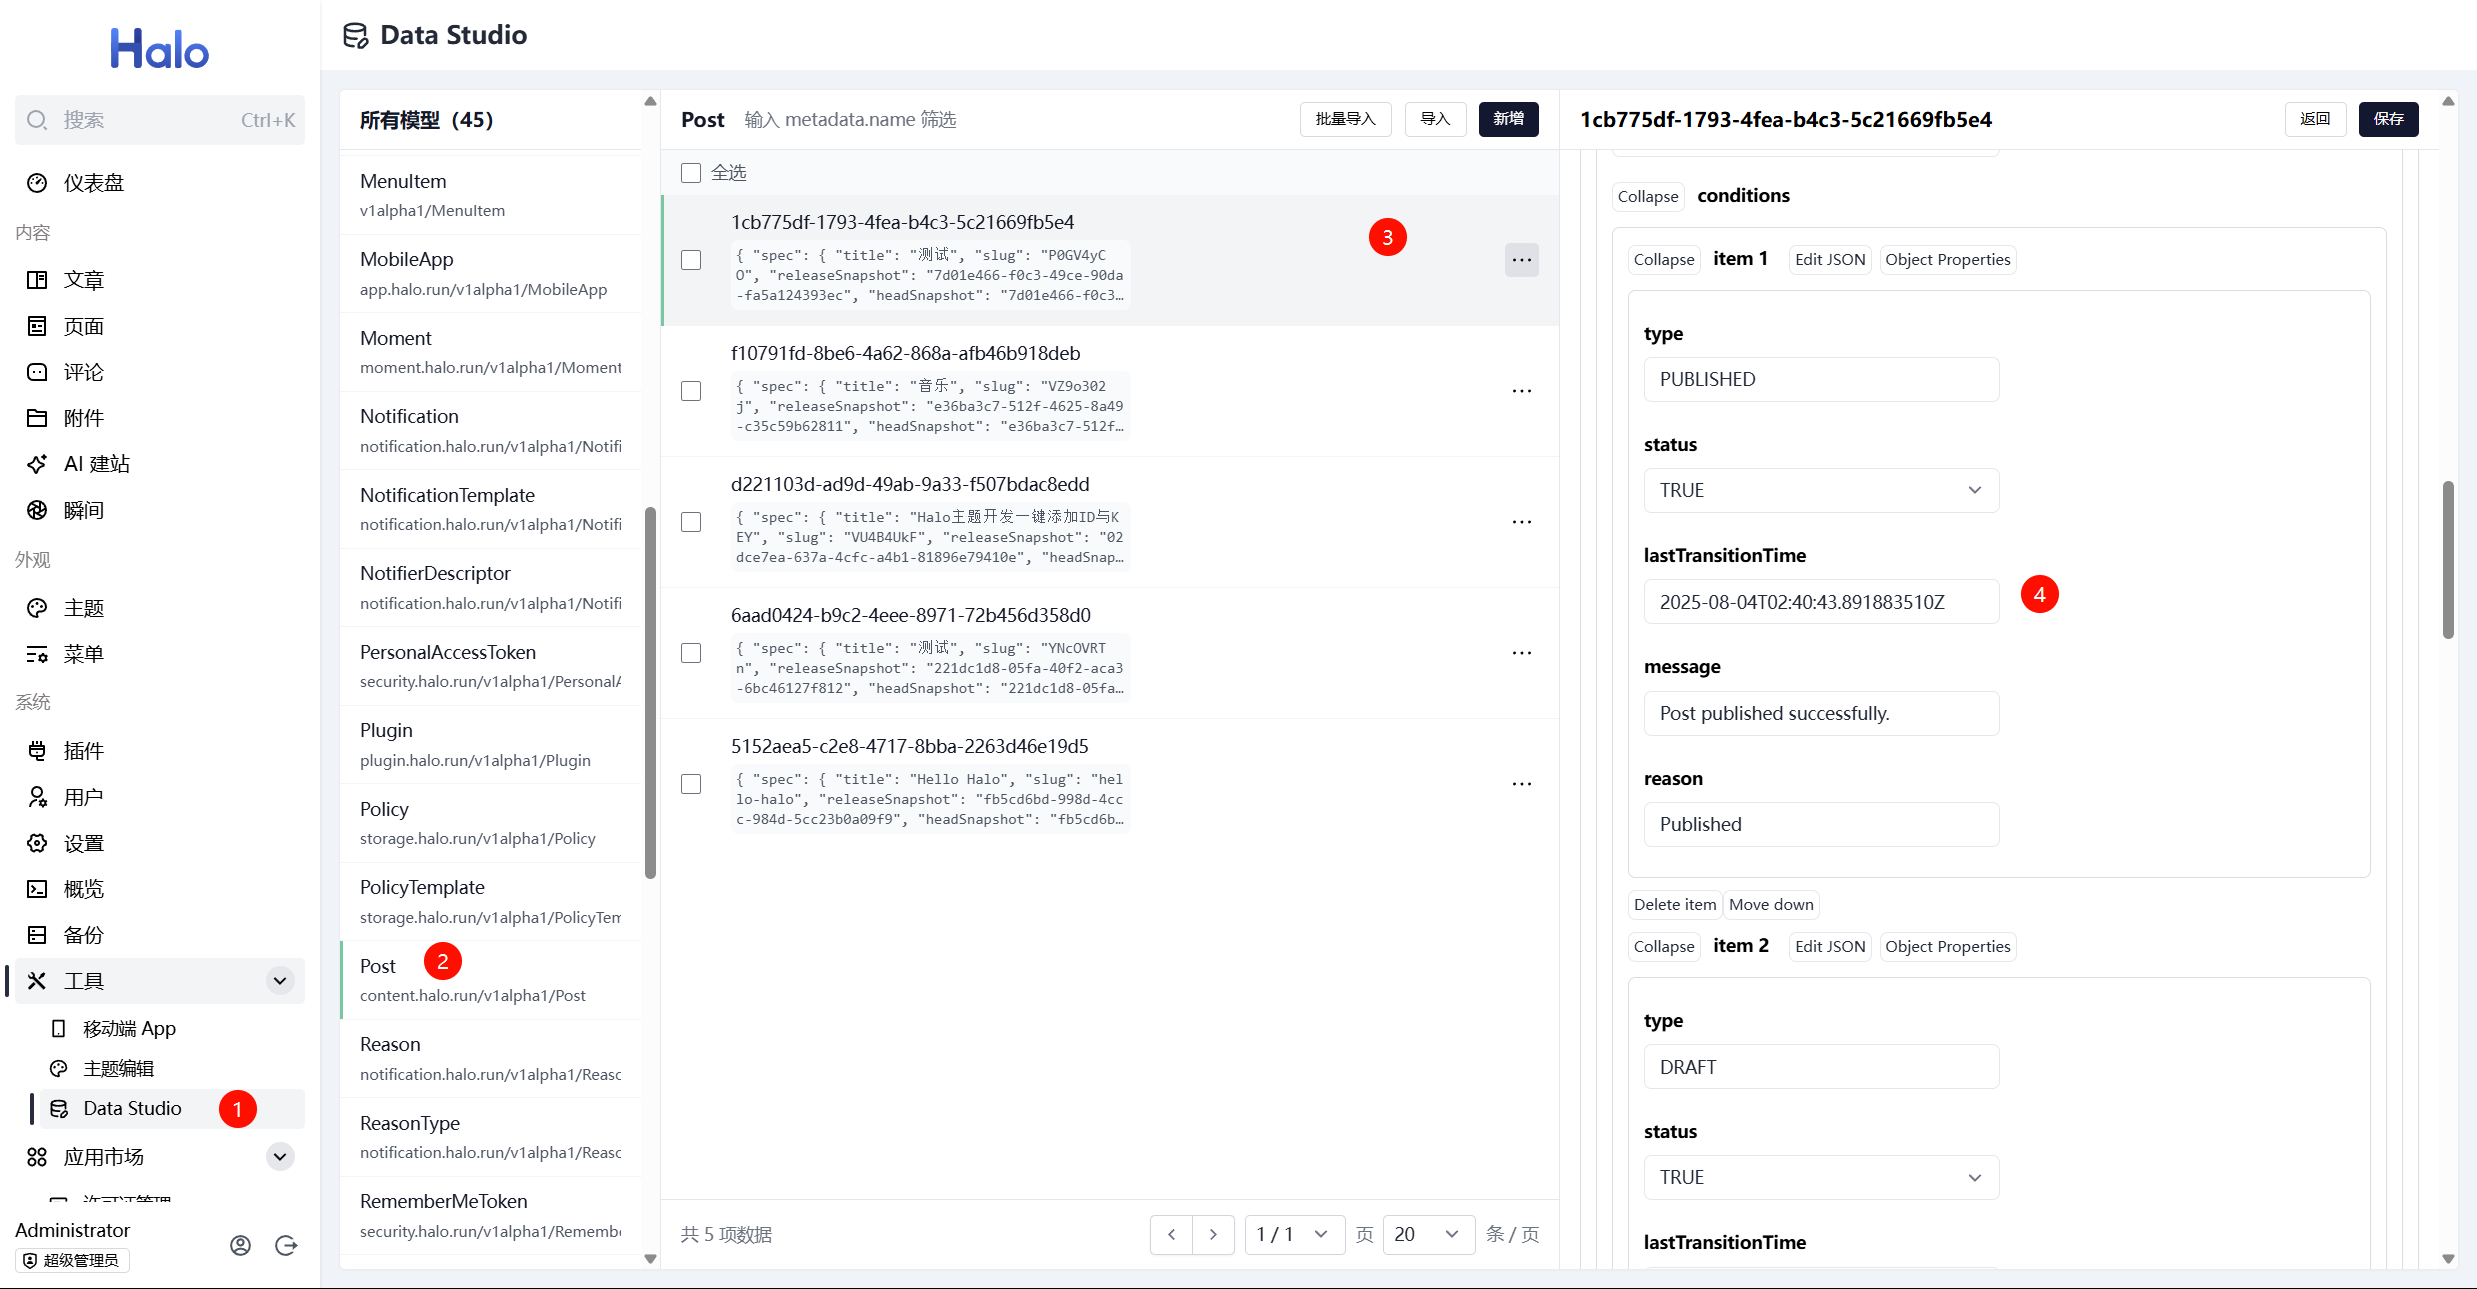Check the box for post 5152aea5-c2e8-4717
This screenshot has width=2477, height=1289.
click(x=691, y=784)
